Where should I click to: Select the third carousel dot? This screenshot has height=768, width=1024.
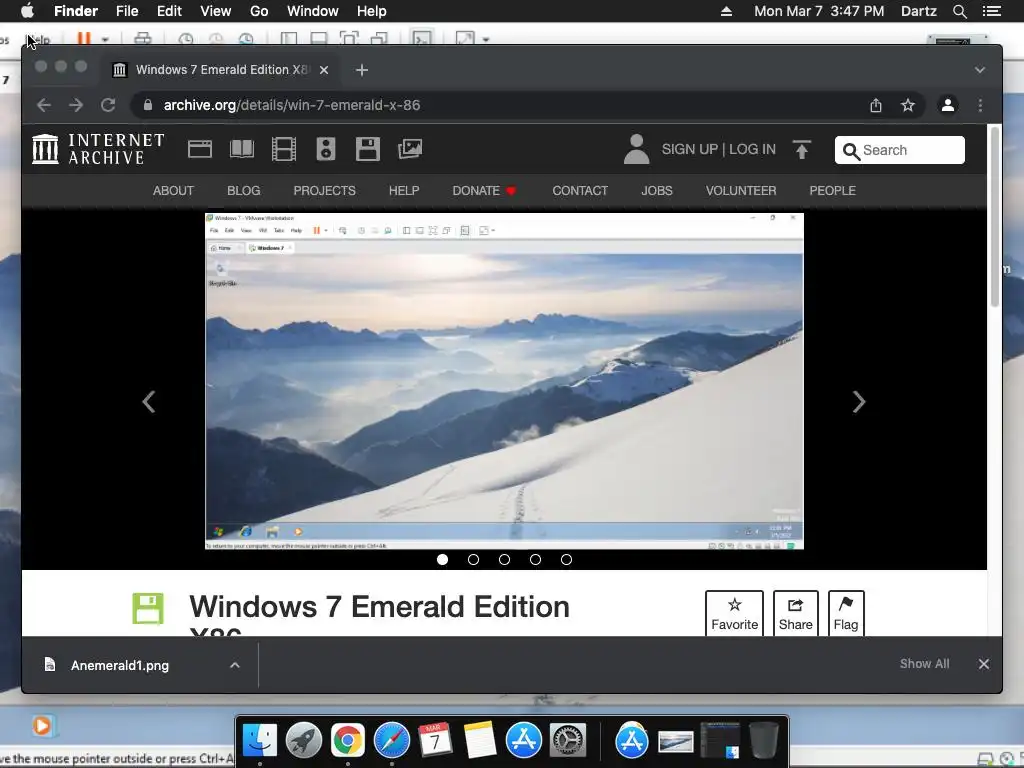pos(504,560)
